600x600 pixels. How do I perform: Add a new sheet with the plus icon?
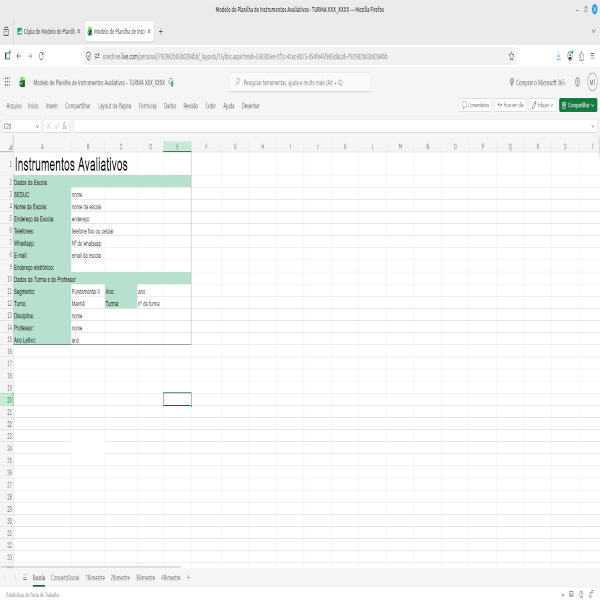click(188, 577)
